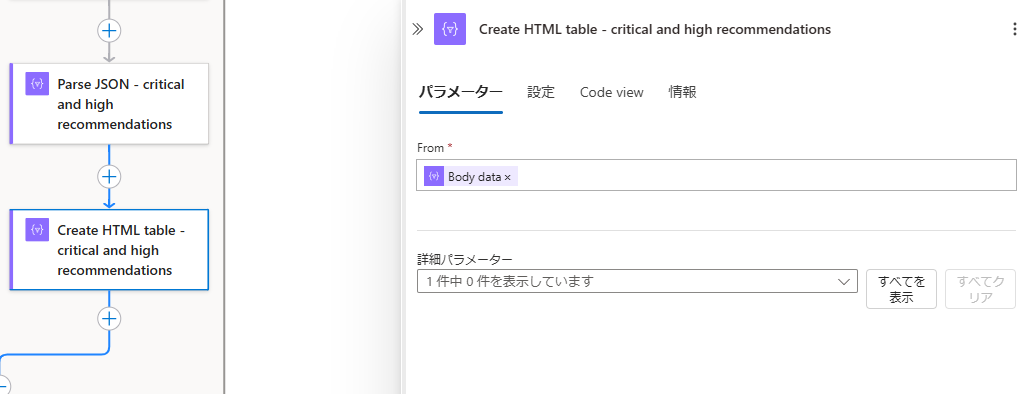Click the すべてクリア button
1018x394 pixels.
980,289
